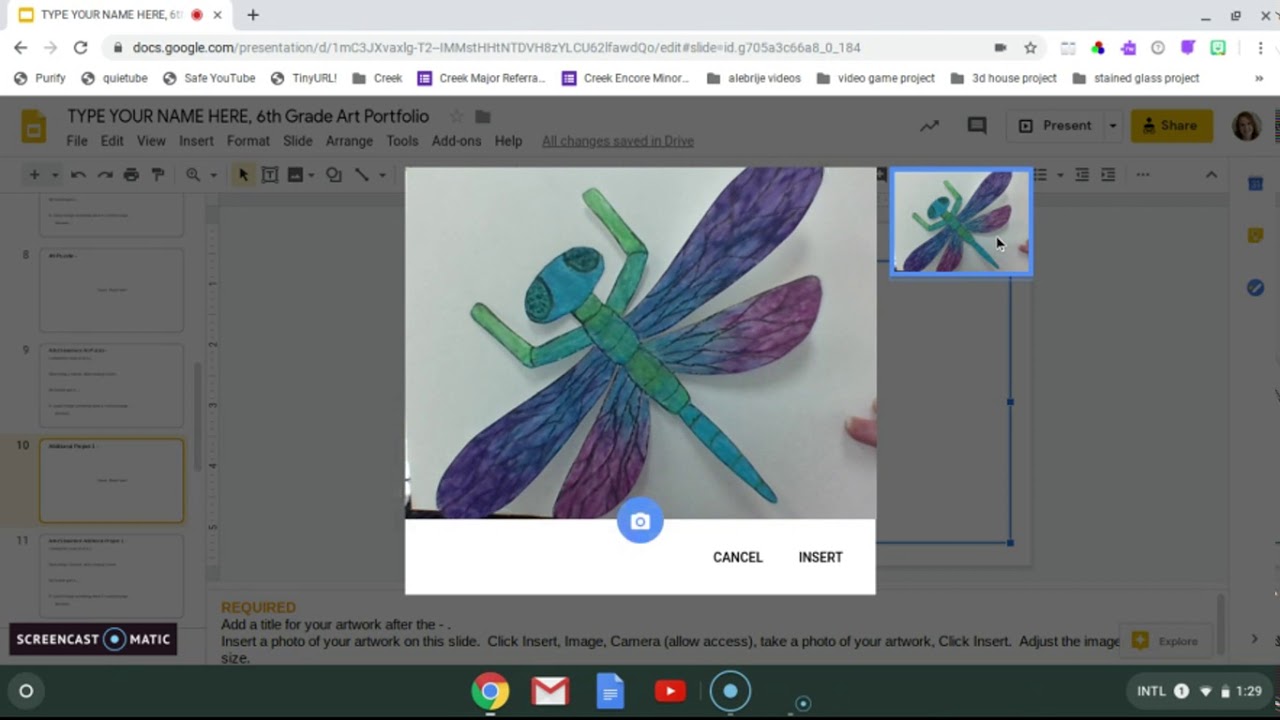Click the yellow Share button

tap(1171, 126)
